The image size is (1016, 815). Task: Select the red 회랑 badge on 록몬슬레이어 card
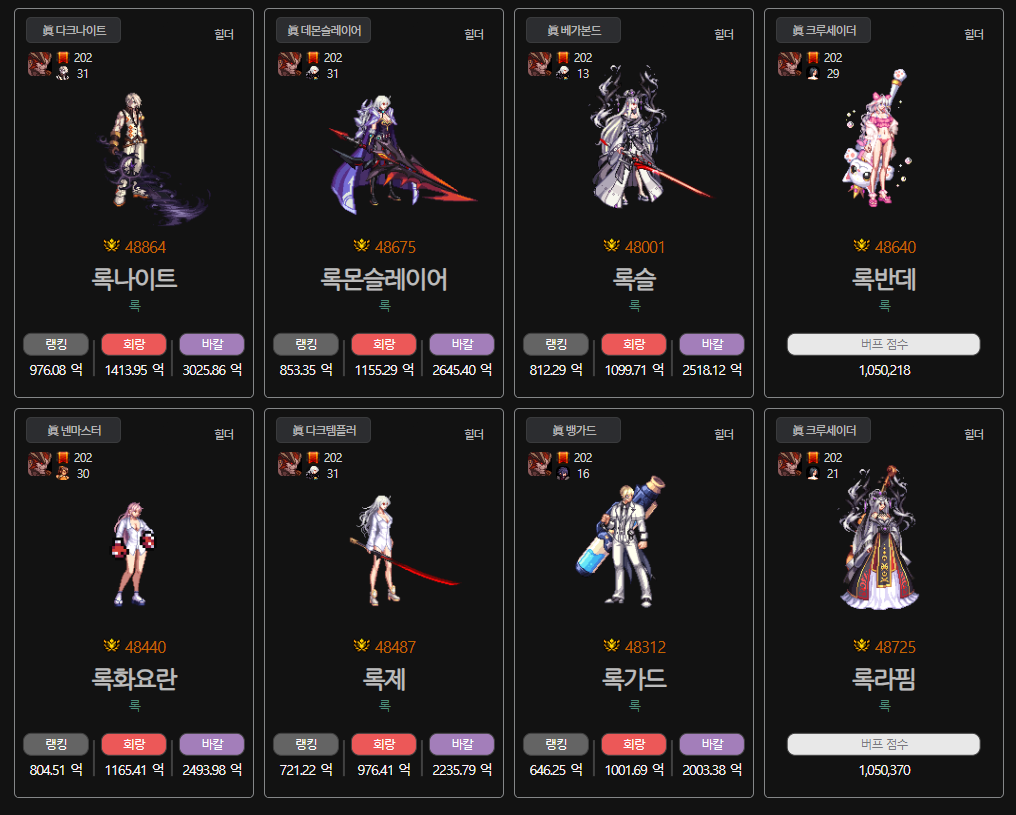pos(384,345)
